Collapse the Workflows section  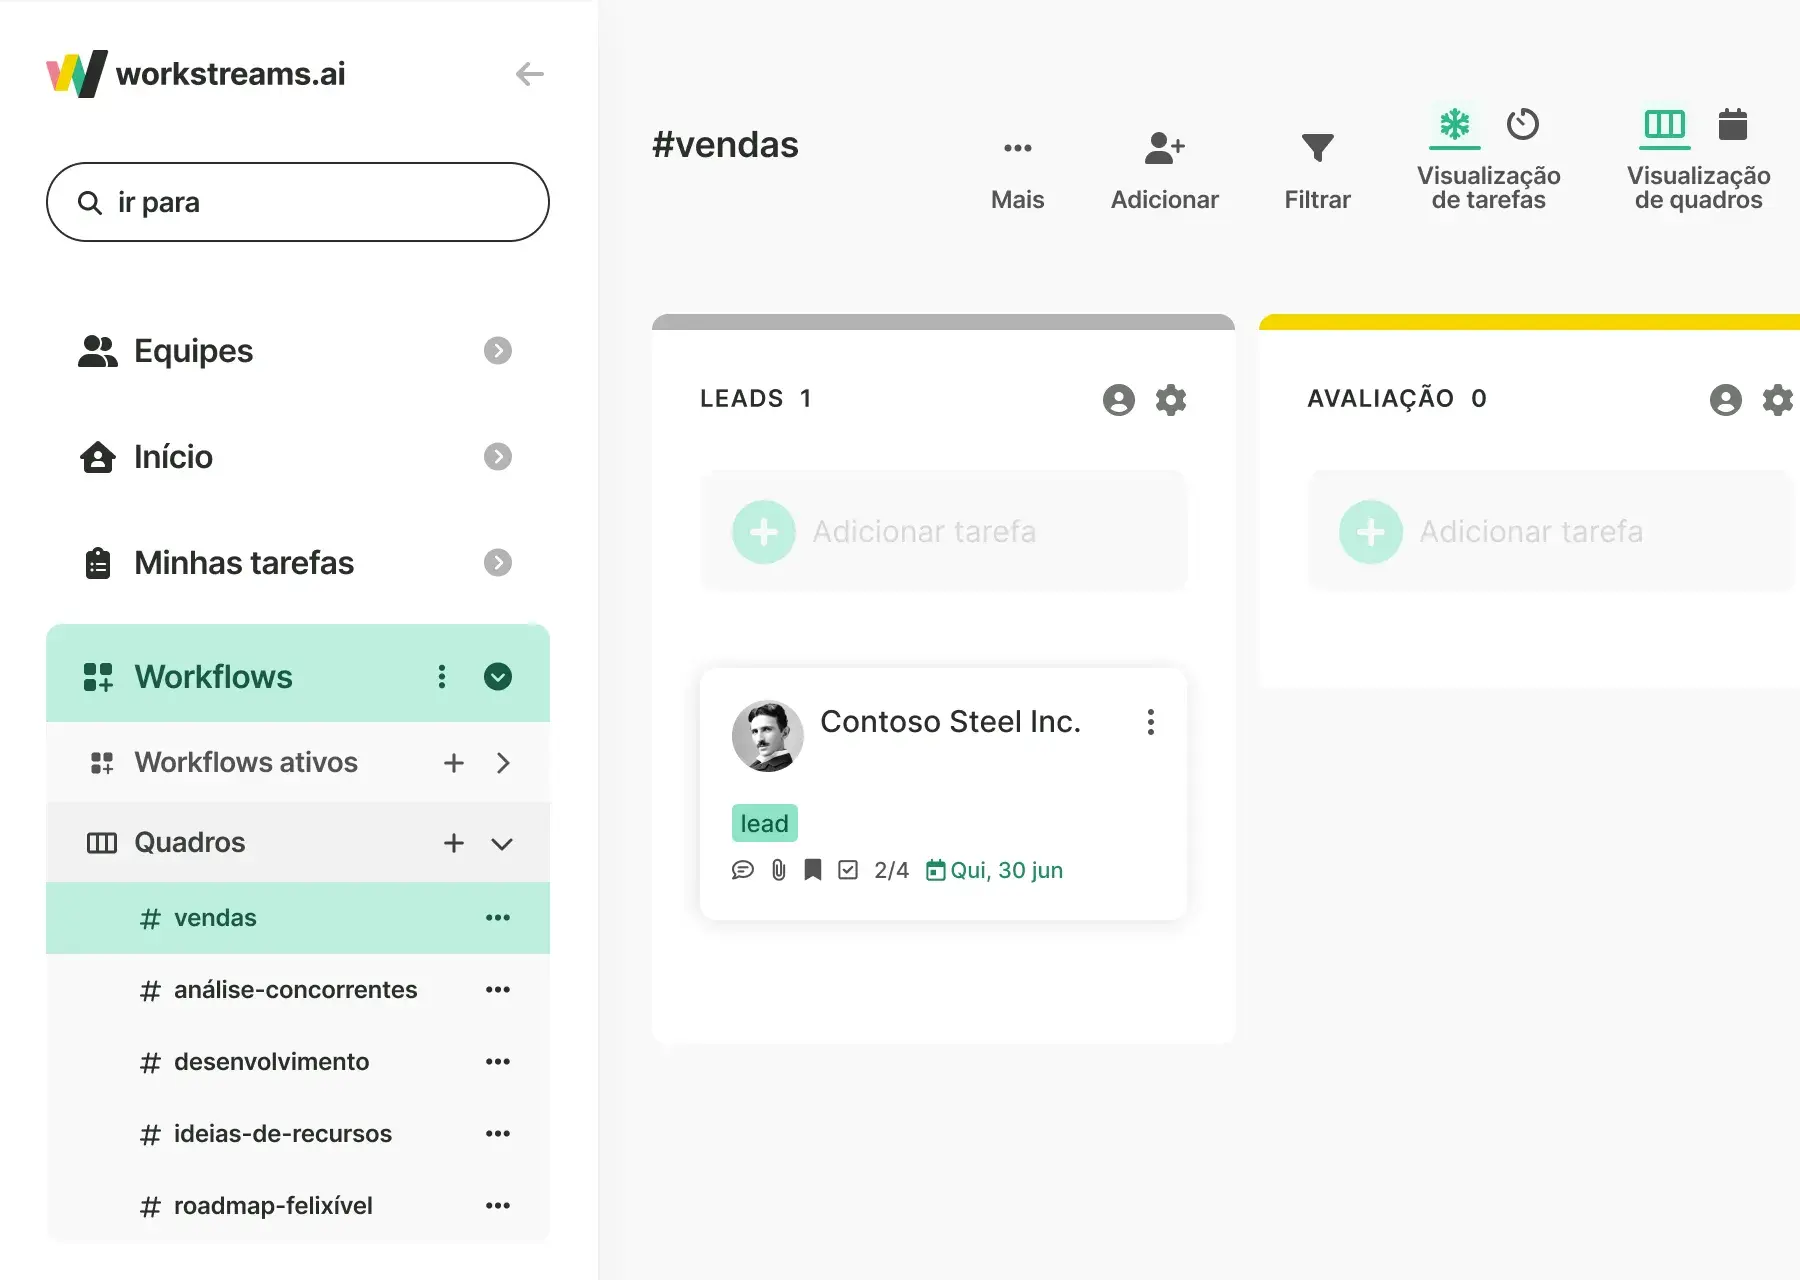[x=498, y=677]
